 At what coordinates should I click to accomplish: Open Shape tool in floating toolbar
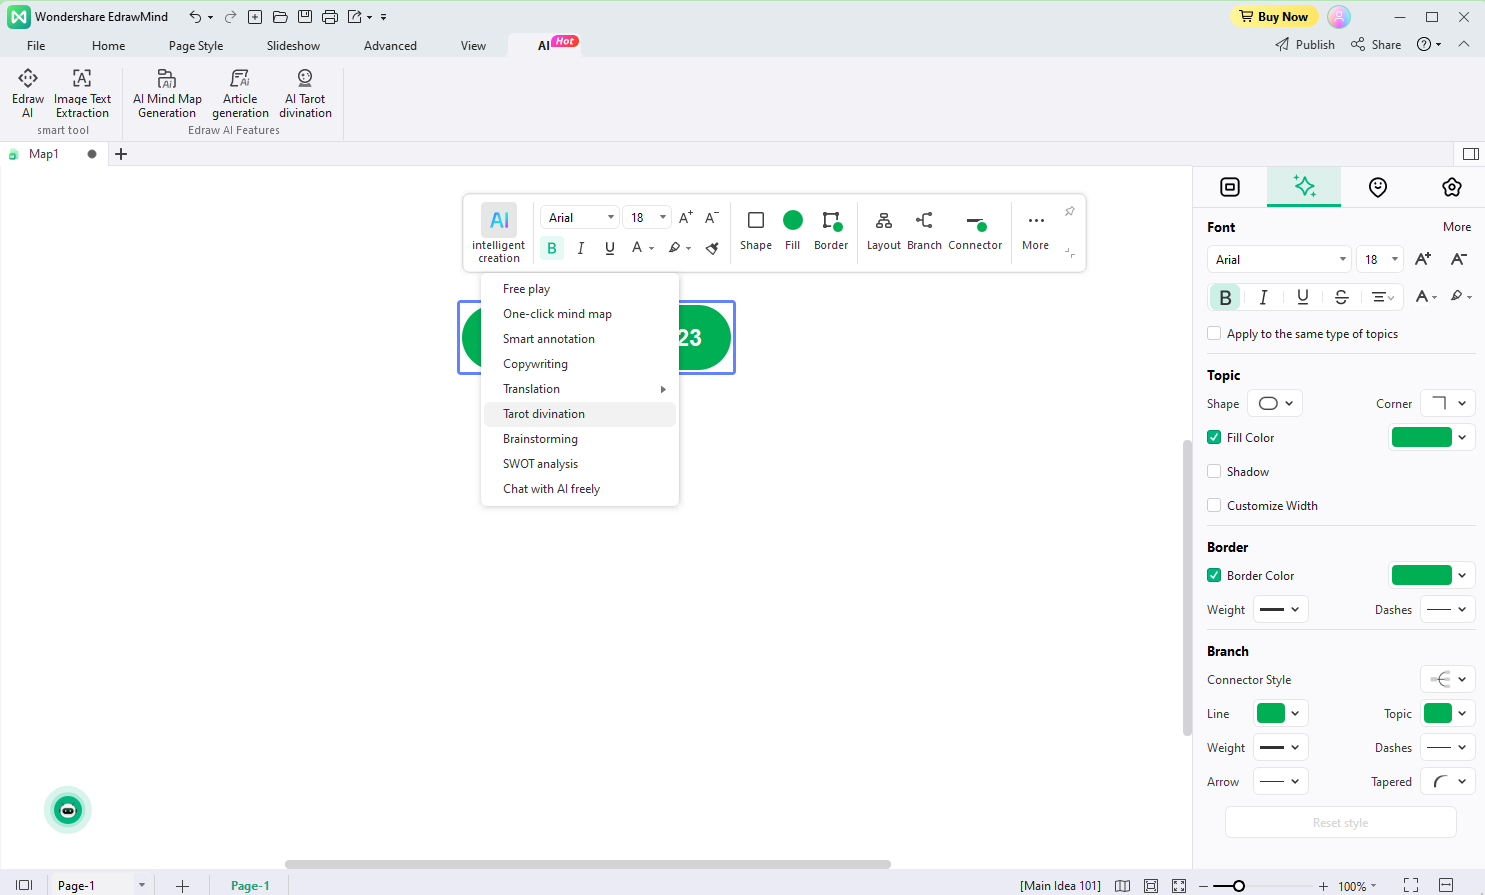[756, 230]
